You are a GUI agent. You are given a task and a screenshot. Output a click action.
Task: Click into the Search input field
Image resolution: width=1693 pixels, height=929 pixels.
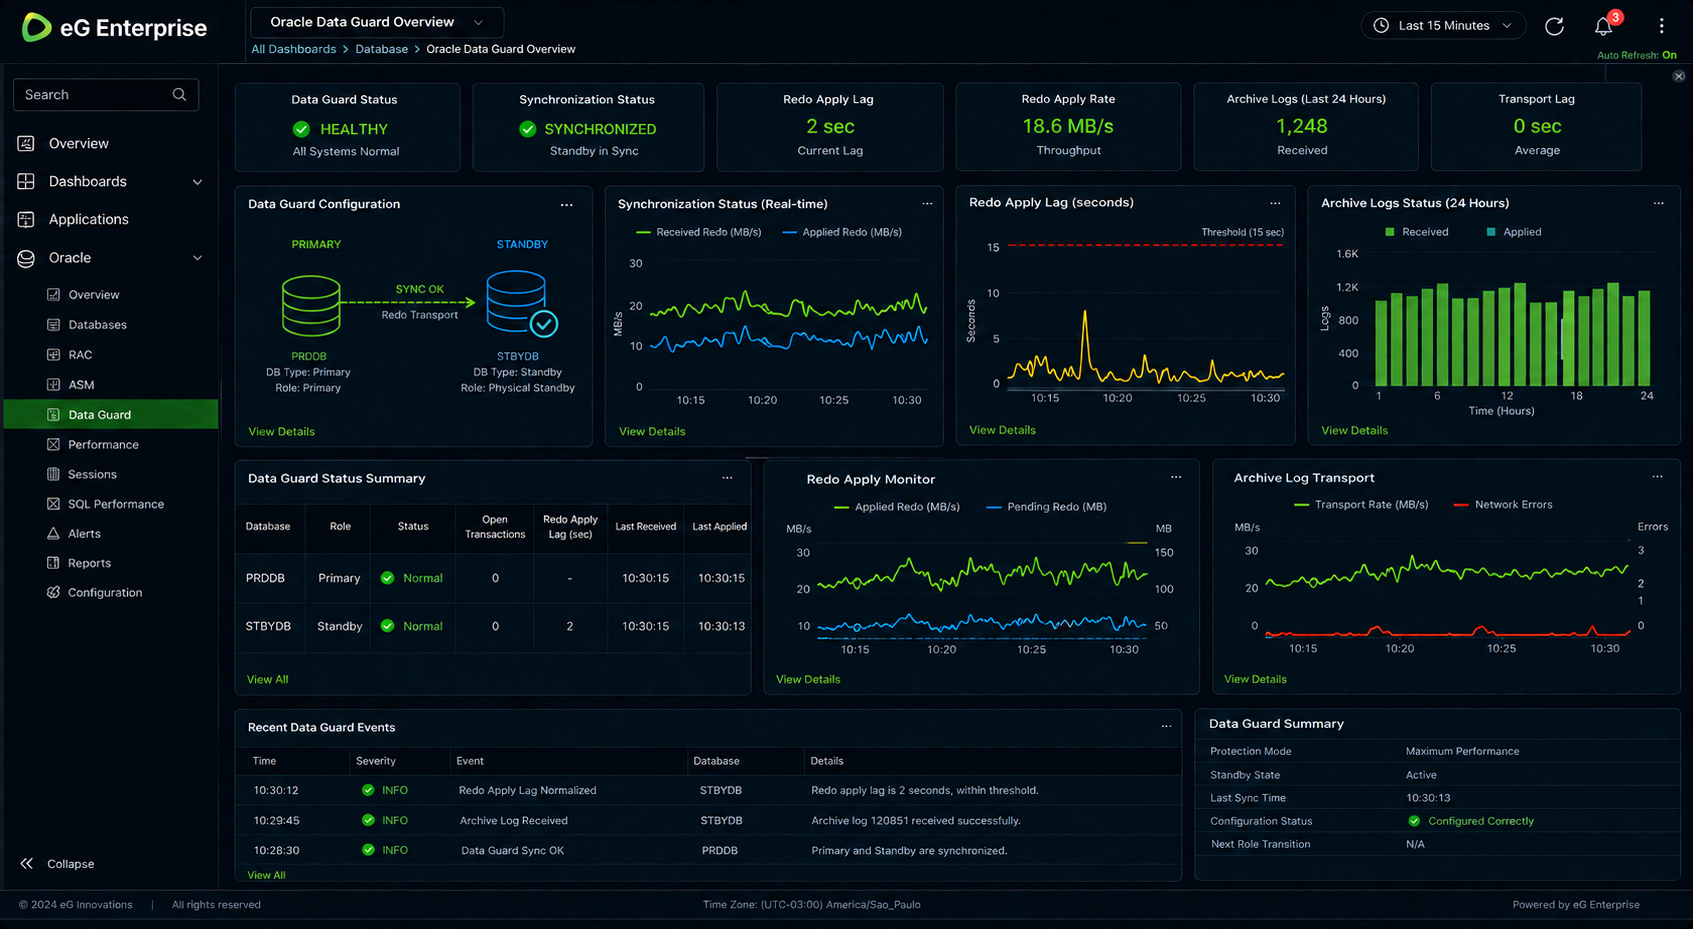coord(106,94)
